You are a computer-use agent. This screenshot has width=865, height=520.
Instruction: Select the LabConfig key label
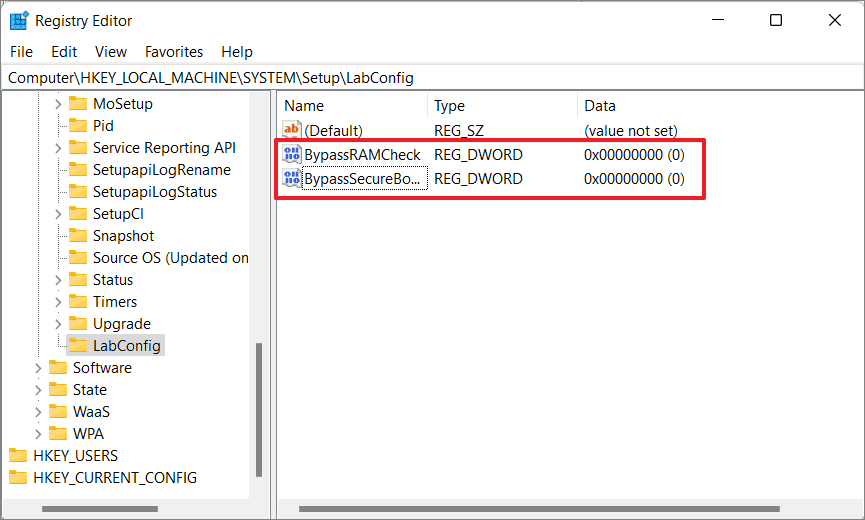[127, 346]
